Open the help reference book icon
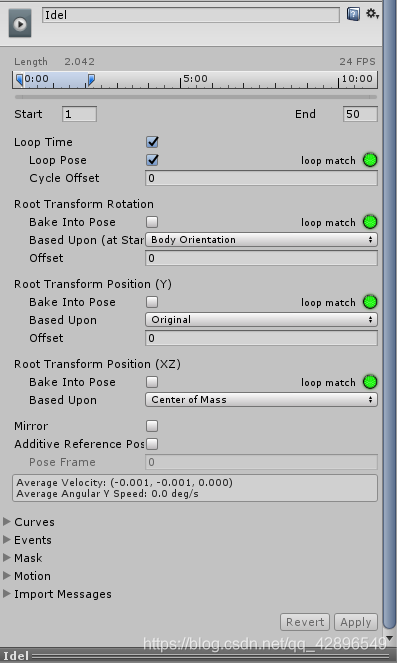 tap(353, 14)
